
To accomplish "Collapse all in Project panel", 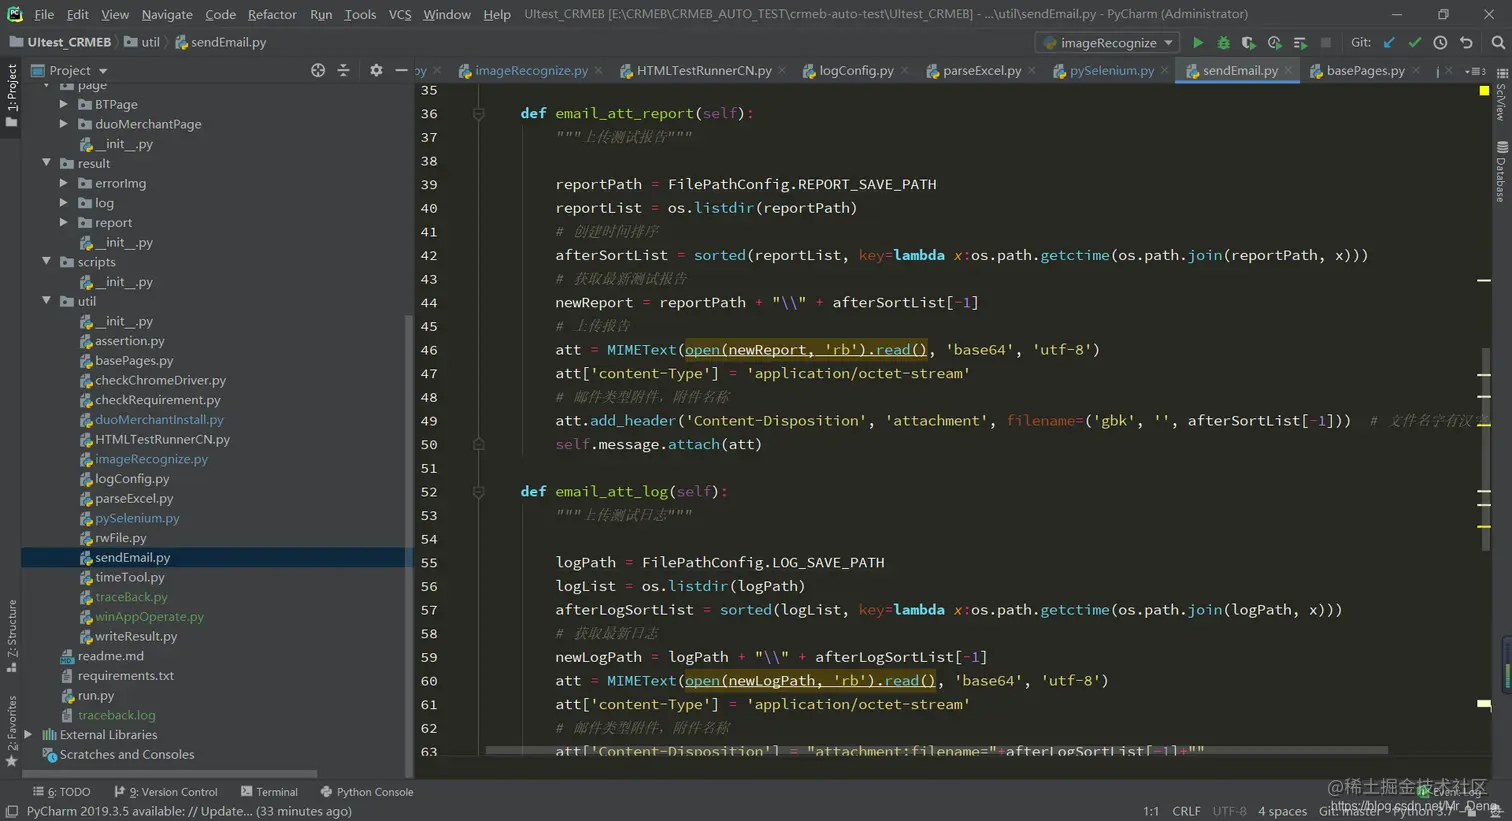I will [x=343, y=70].
